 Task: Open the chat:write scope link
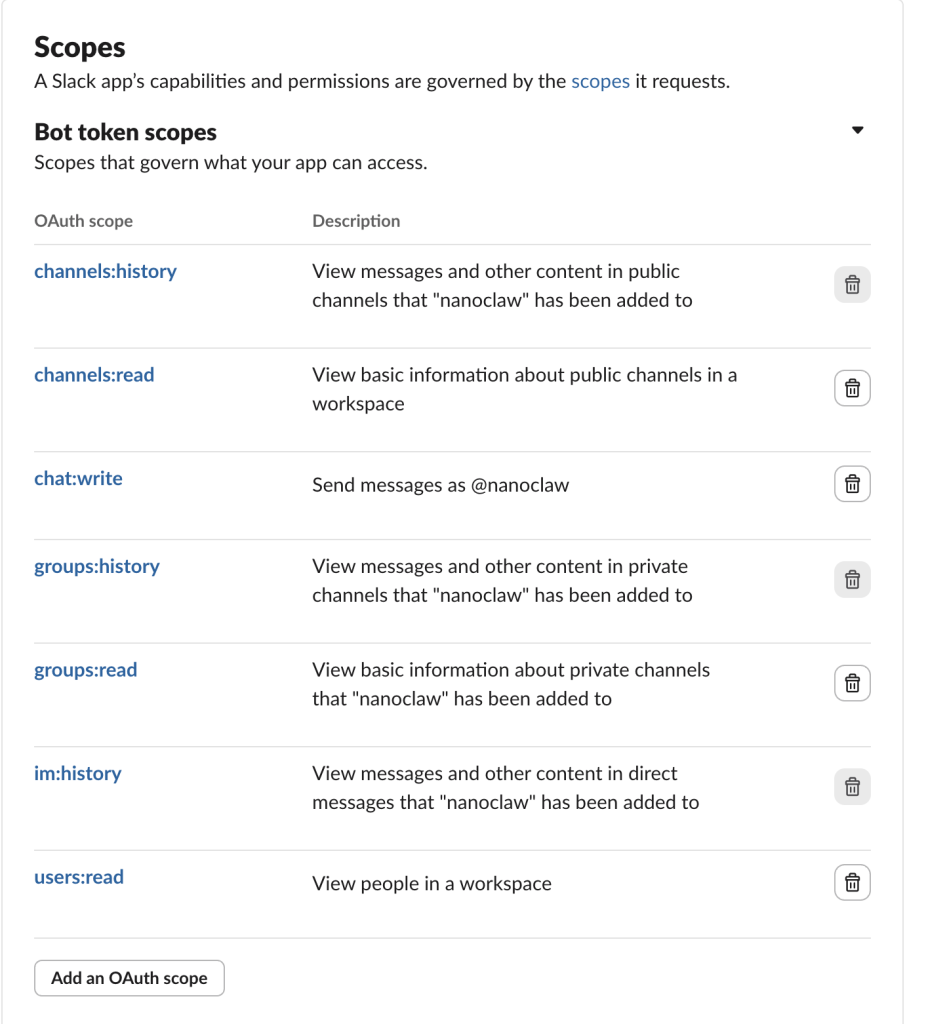78,478
